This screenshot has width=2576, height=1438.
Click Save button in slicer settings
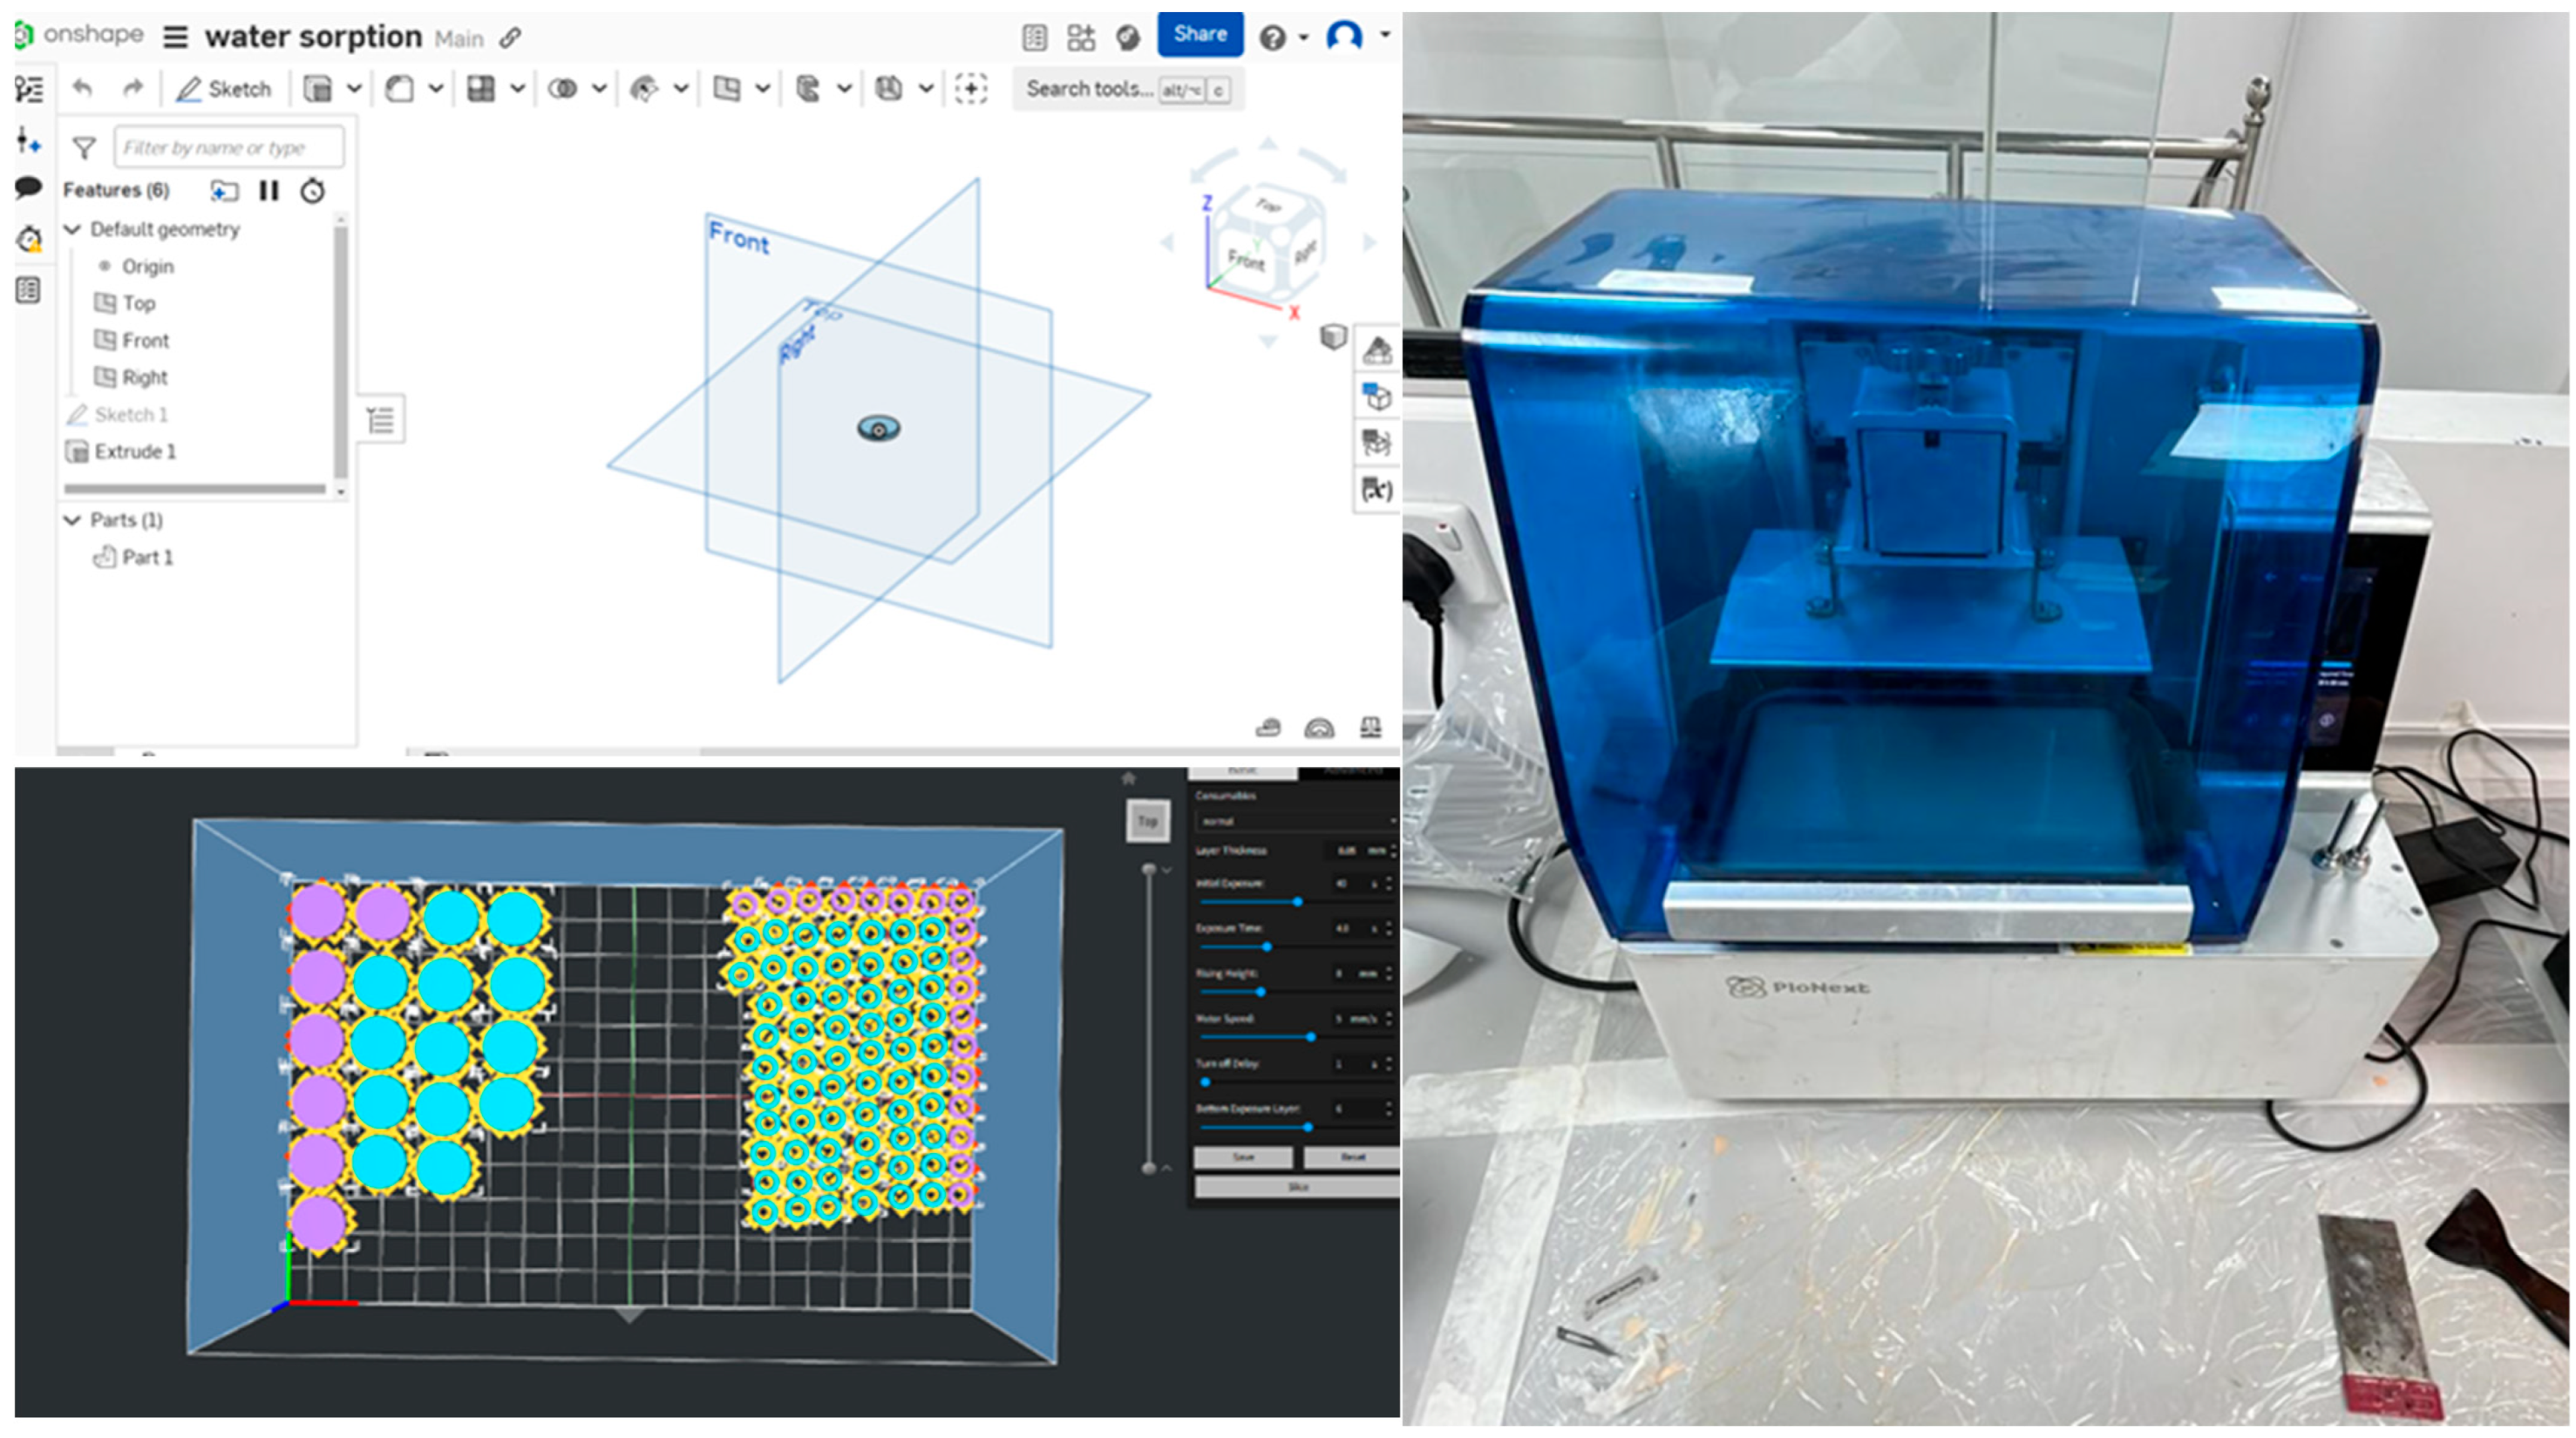pos(1243,1157)
